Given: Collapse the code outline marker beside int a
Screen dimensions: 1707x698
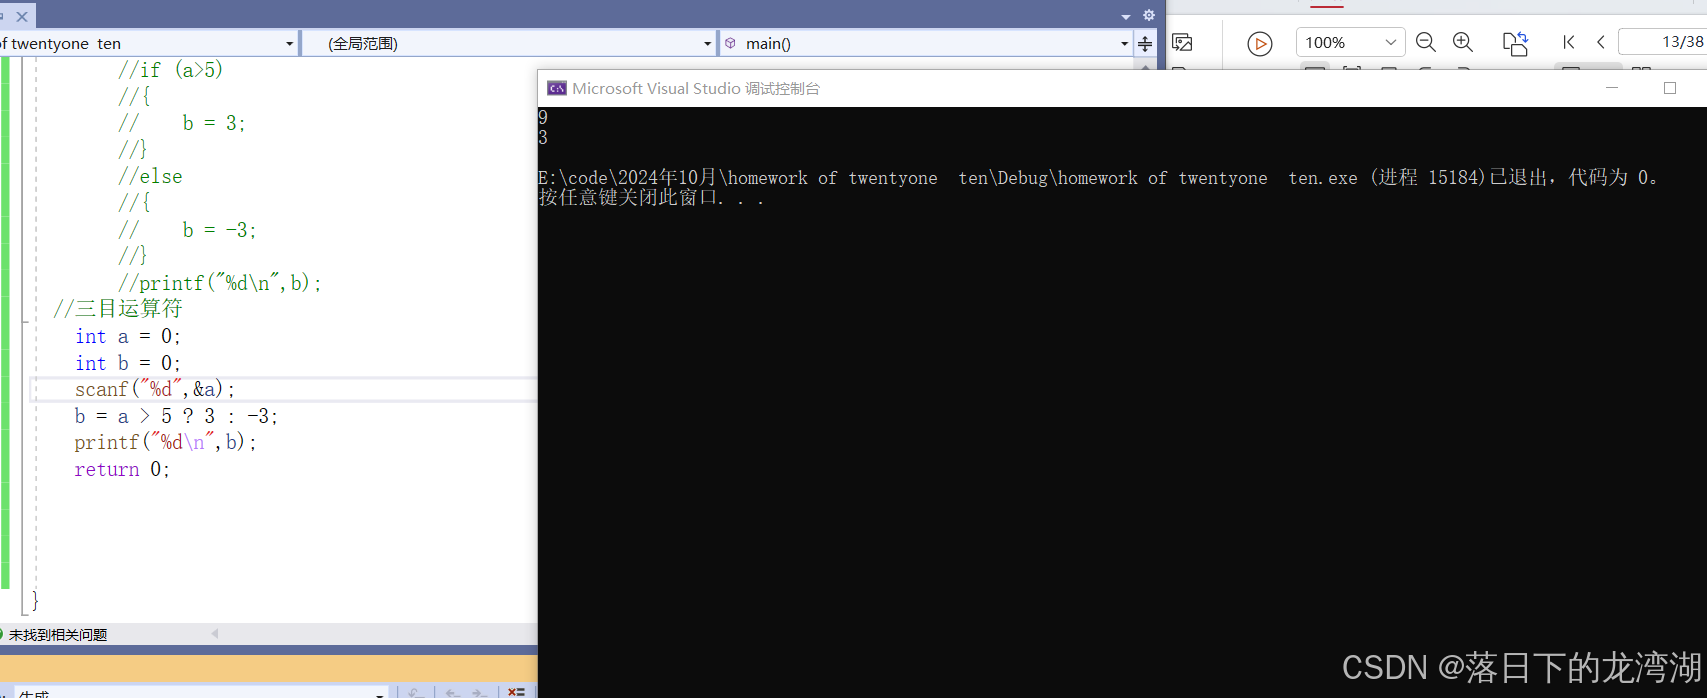Looking at the screenshot, I should click(25, 320).
